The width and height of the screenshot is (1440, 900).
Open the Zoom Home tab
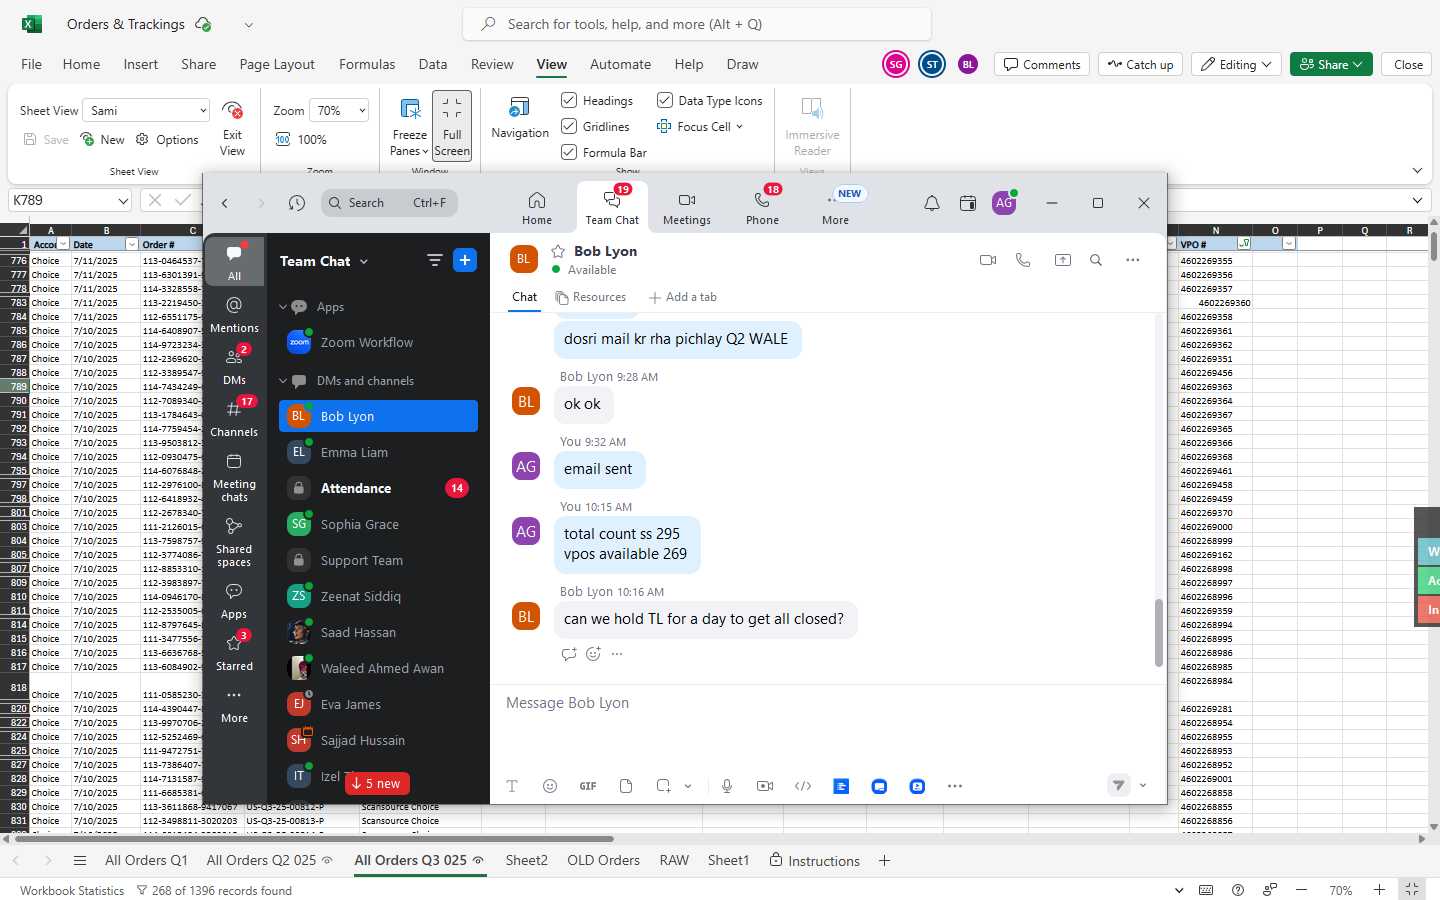pyautogui.click(x=536, y=207)
